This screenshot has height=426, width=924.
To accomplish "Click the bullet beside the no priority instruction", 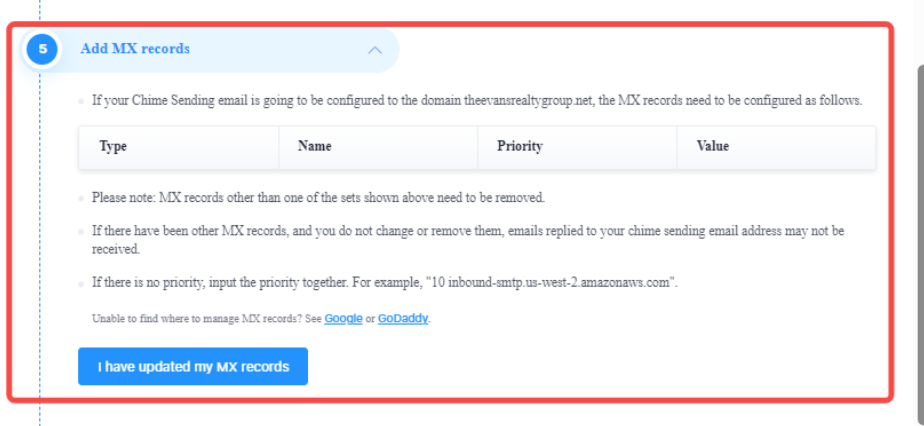I will 81,284.
